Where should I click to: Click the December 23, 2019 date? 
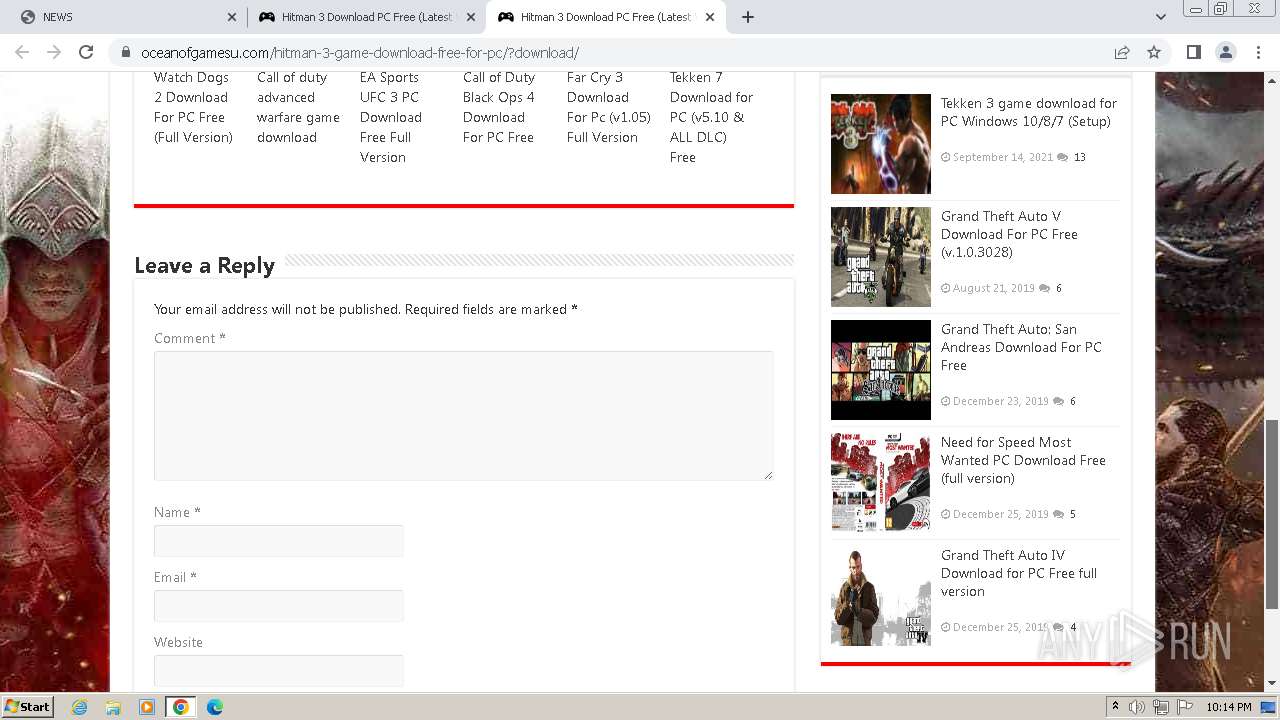(1001, 401)
